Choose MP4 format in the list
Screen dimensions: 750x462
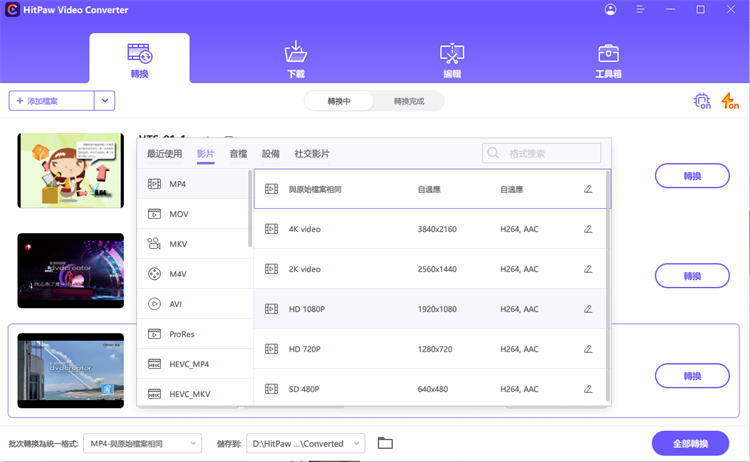193,184
